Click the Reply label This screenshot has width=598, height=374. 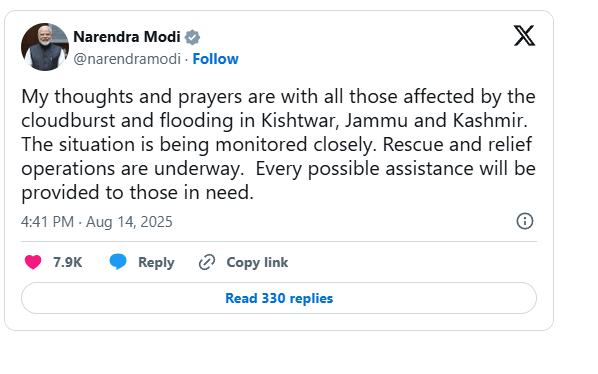pos(156,262)
